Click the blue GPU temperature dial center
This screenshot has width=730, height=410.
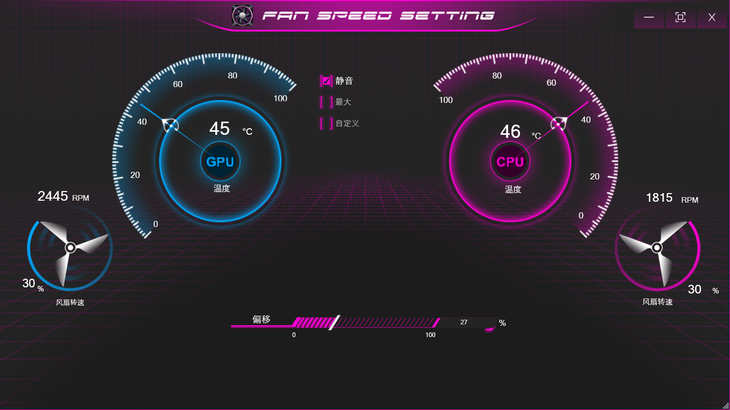click(219, 161)
